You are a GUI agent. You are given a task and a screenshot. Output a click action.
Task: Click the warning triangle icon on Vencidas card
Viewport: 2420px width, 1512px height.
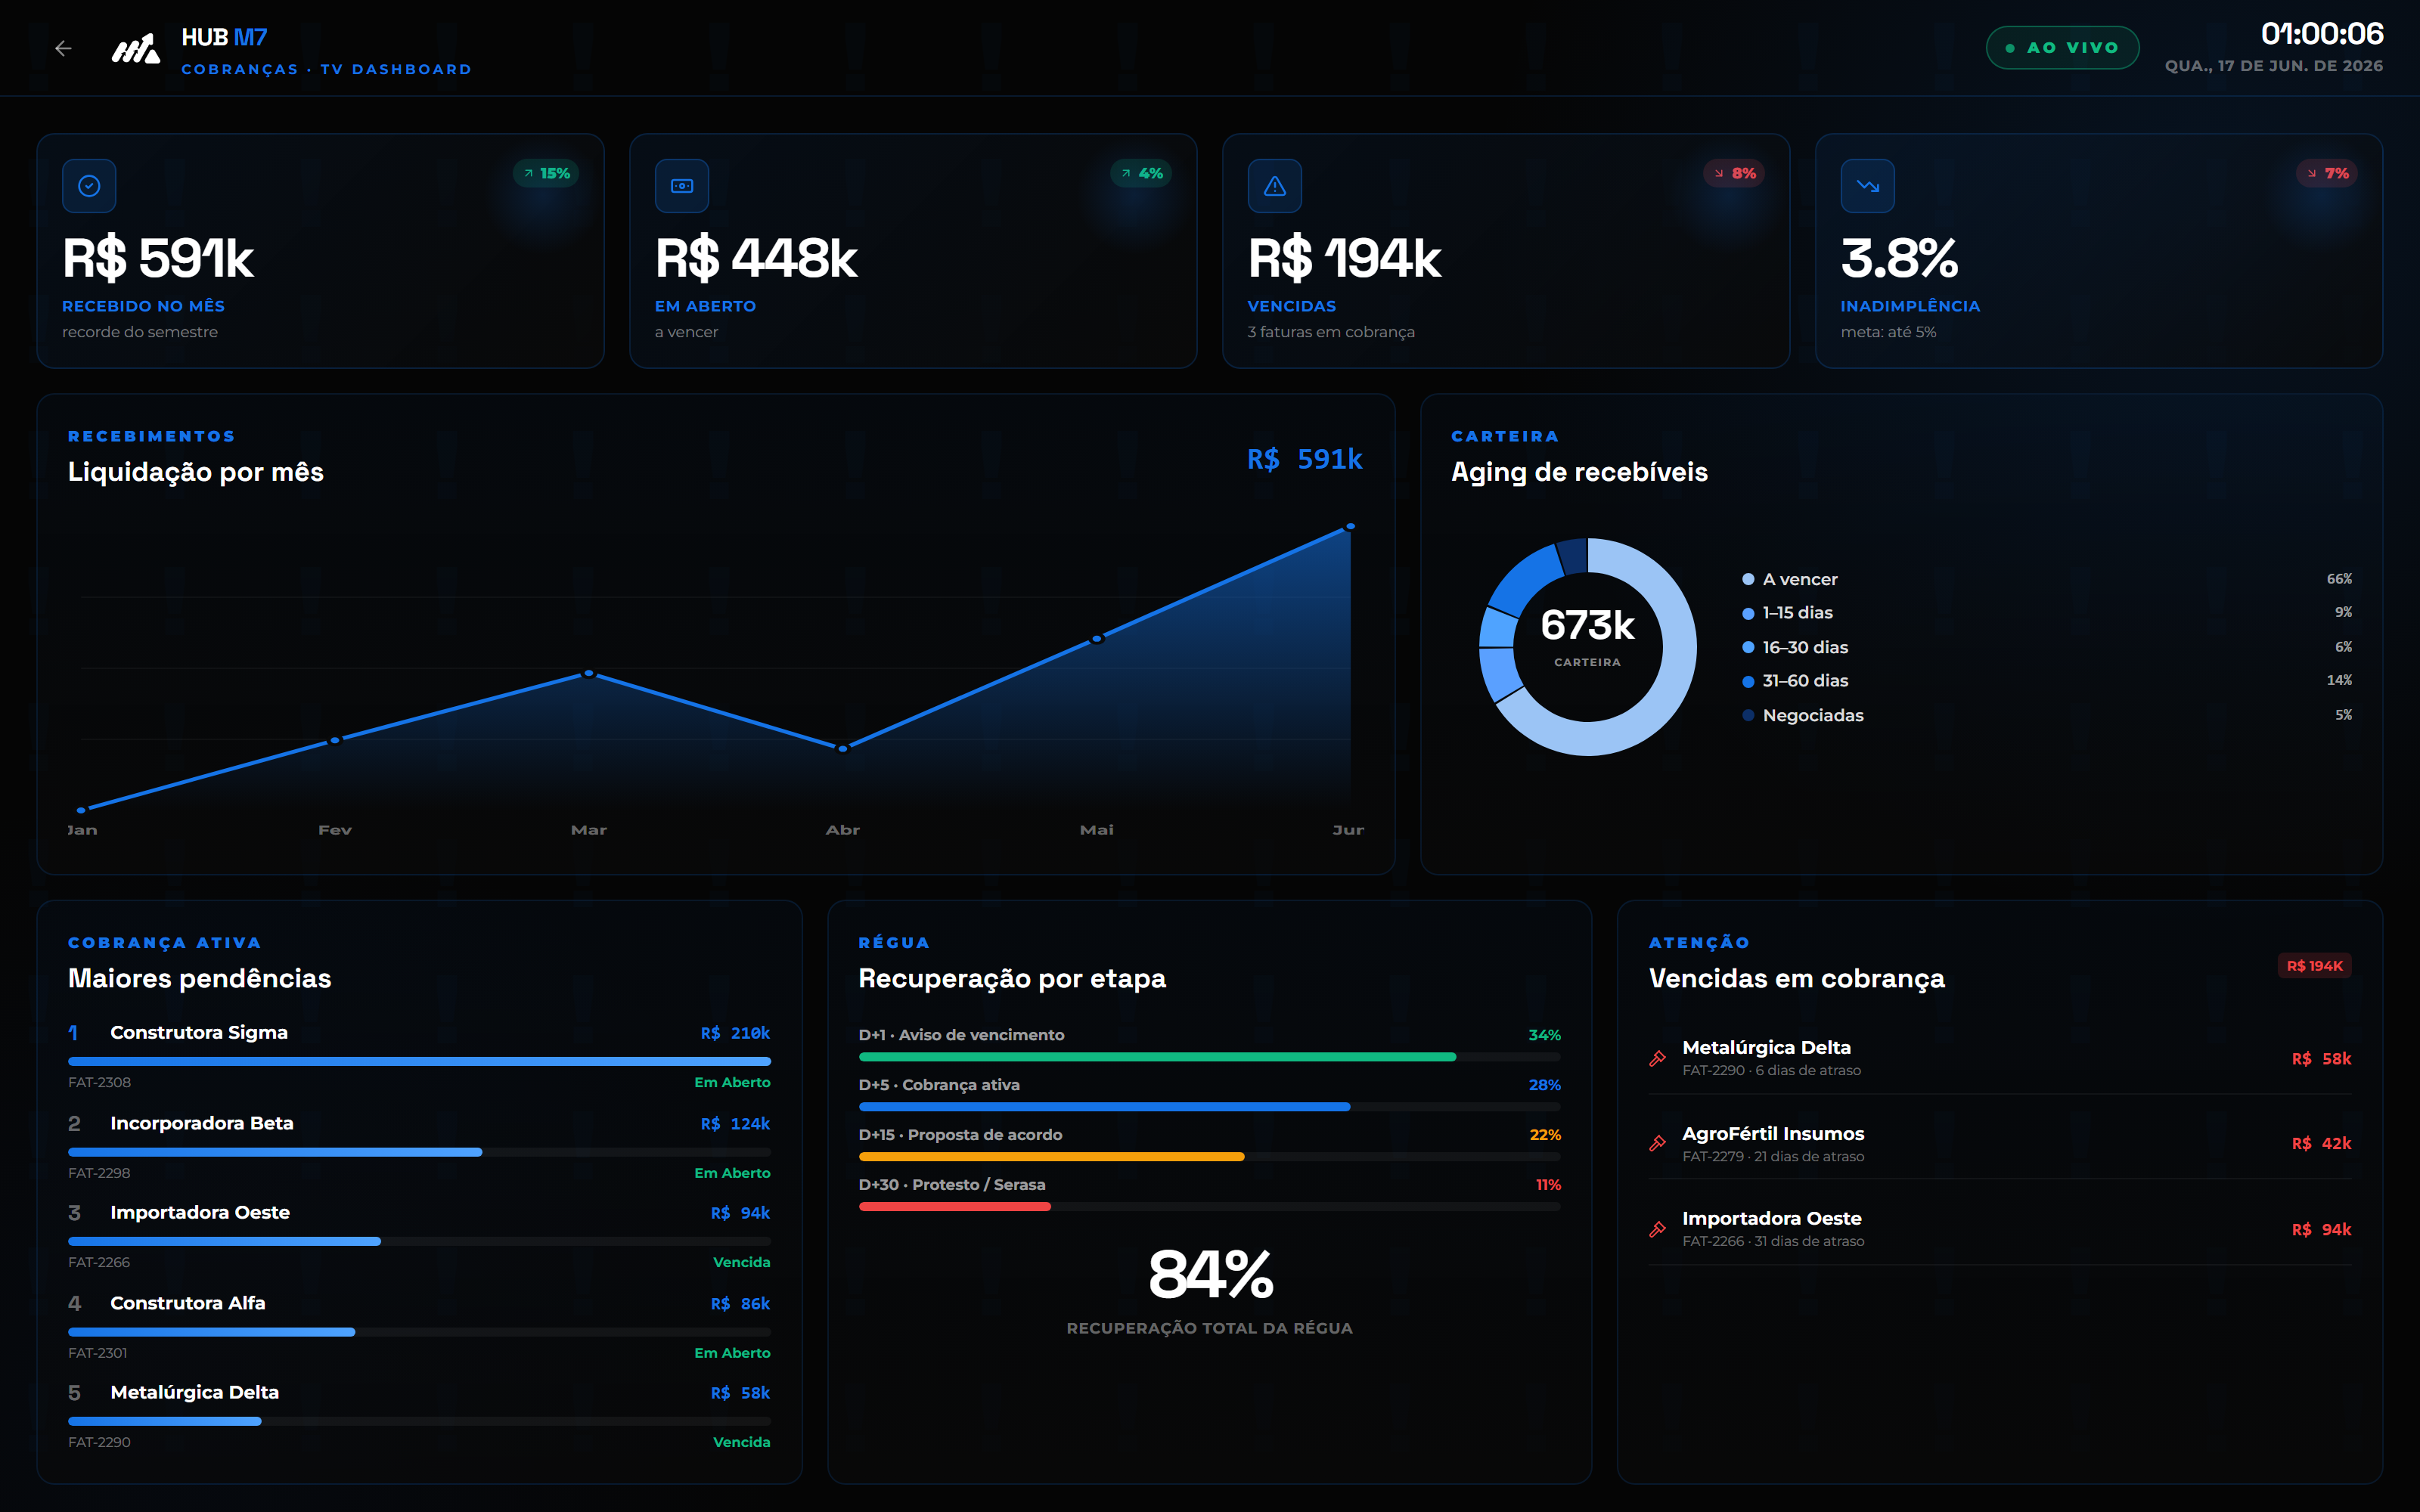click(1275, 186)
